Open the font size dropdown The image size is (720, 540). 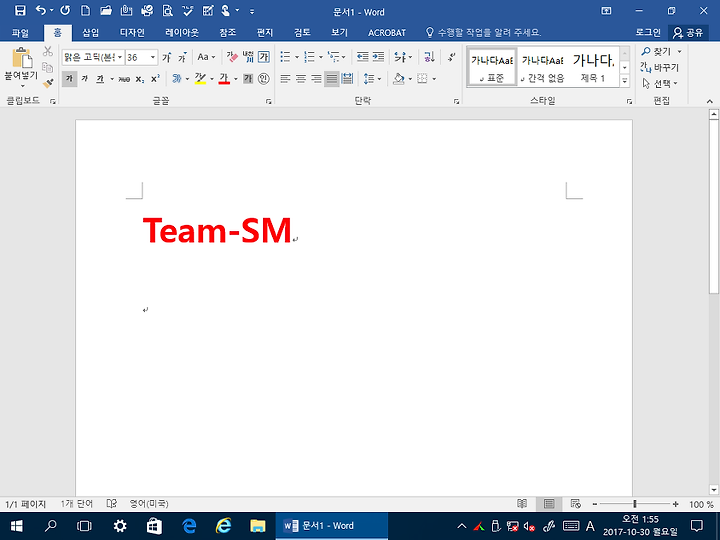coord(153,57)
